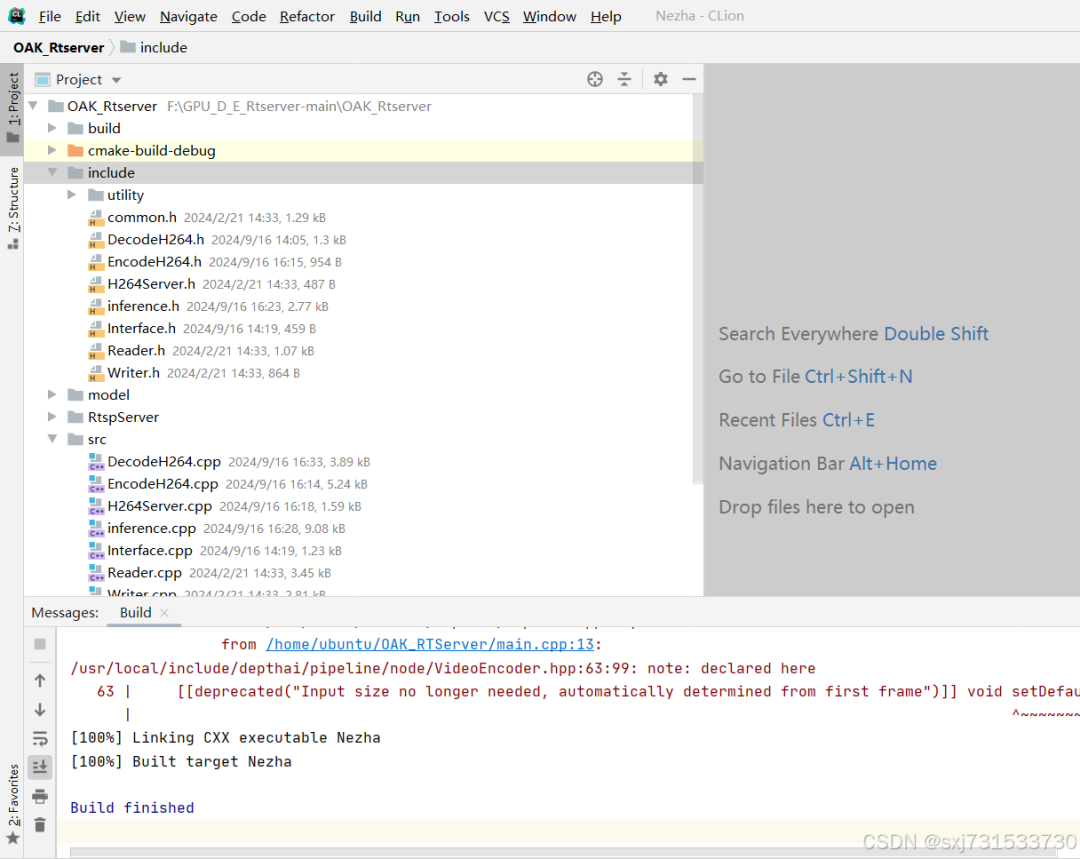Jump to previous message with up arrow
1080x859 pixels.
(x=40, y=680)
